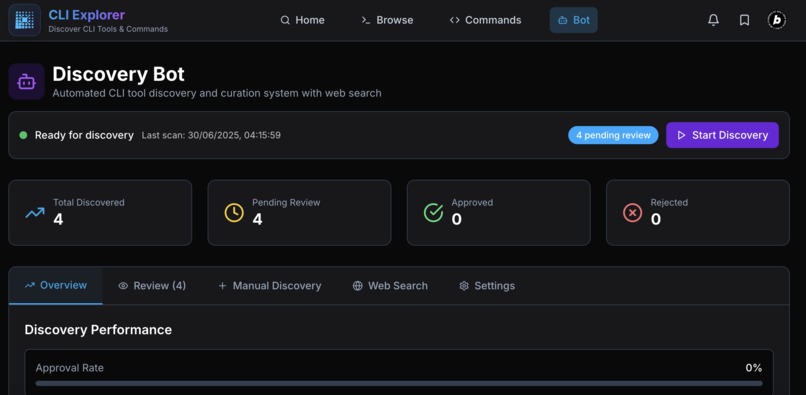Click the Rejected X circle icon

coord(632,213)
